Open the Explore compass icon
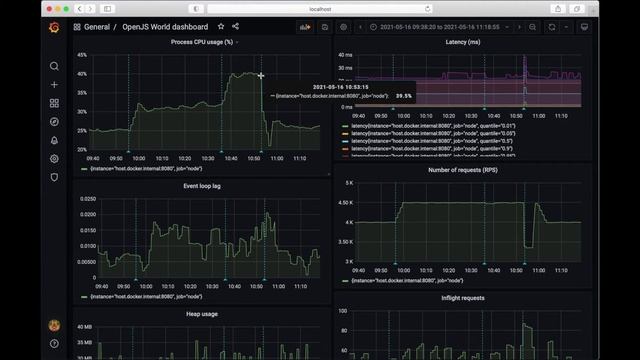The image size is (640, 360). (54, 122)
